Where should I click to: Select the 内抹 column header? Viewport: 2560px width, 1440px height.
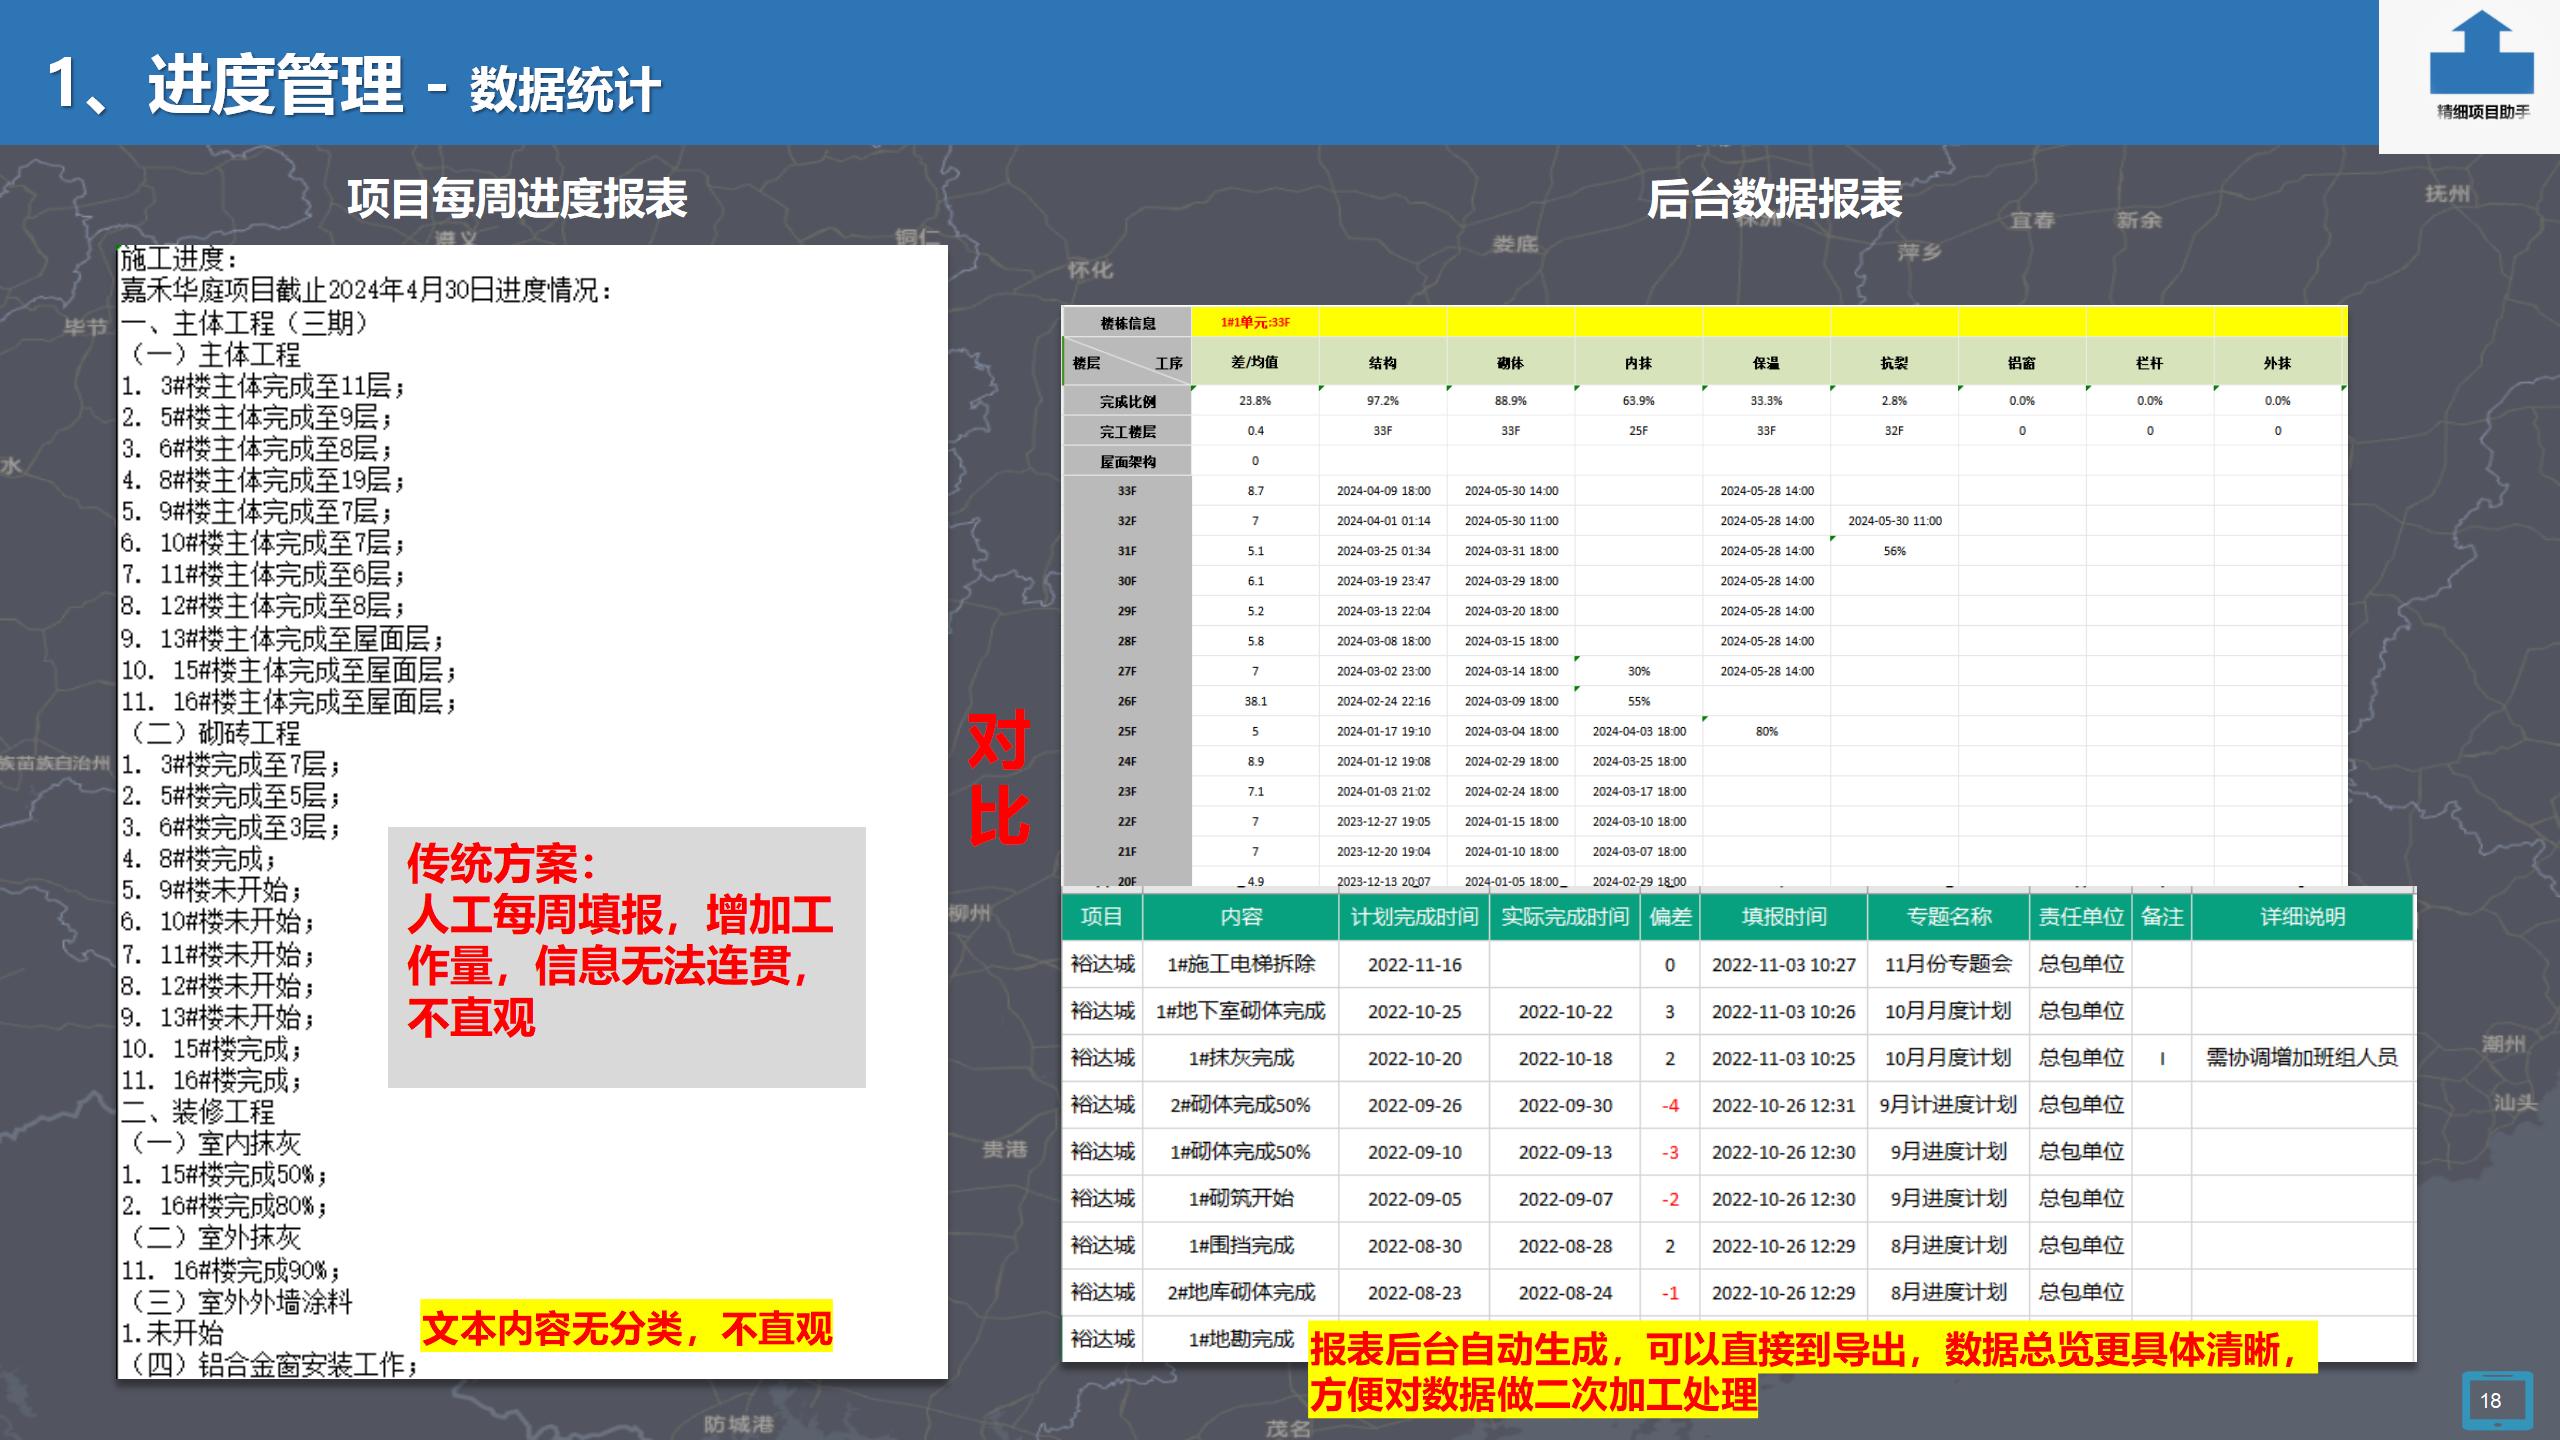coord(1639,363)
